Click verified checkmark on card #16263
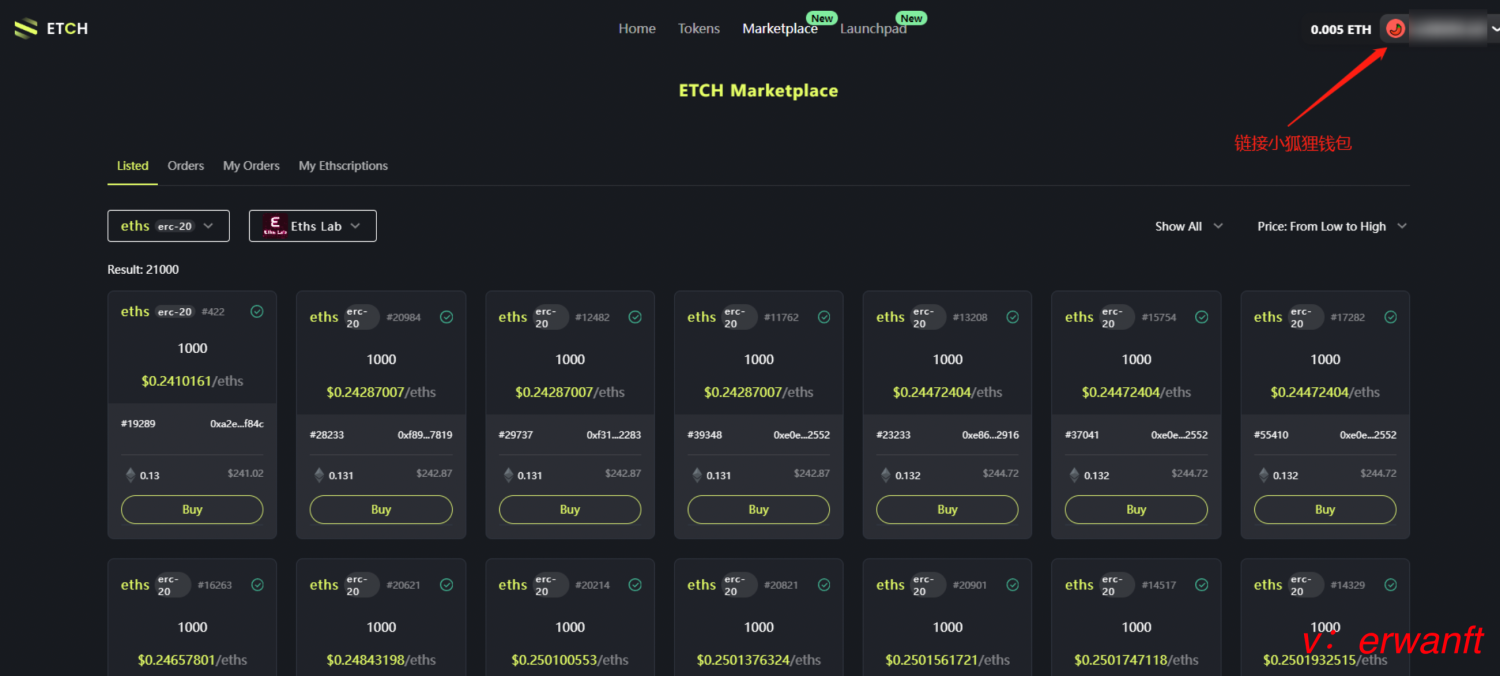Screen dimensions: 1500x676 coord(257,585)
